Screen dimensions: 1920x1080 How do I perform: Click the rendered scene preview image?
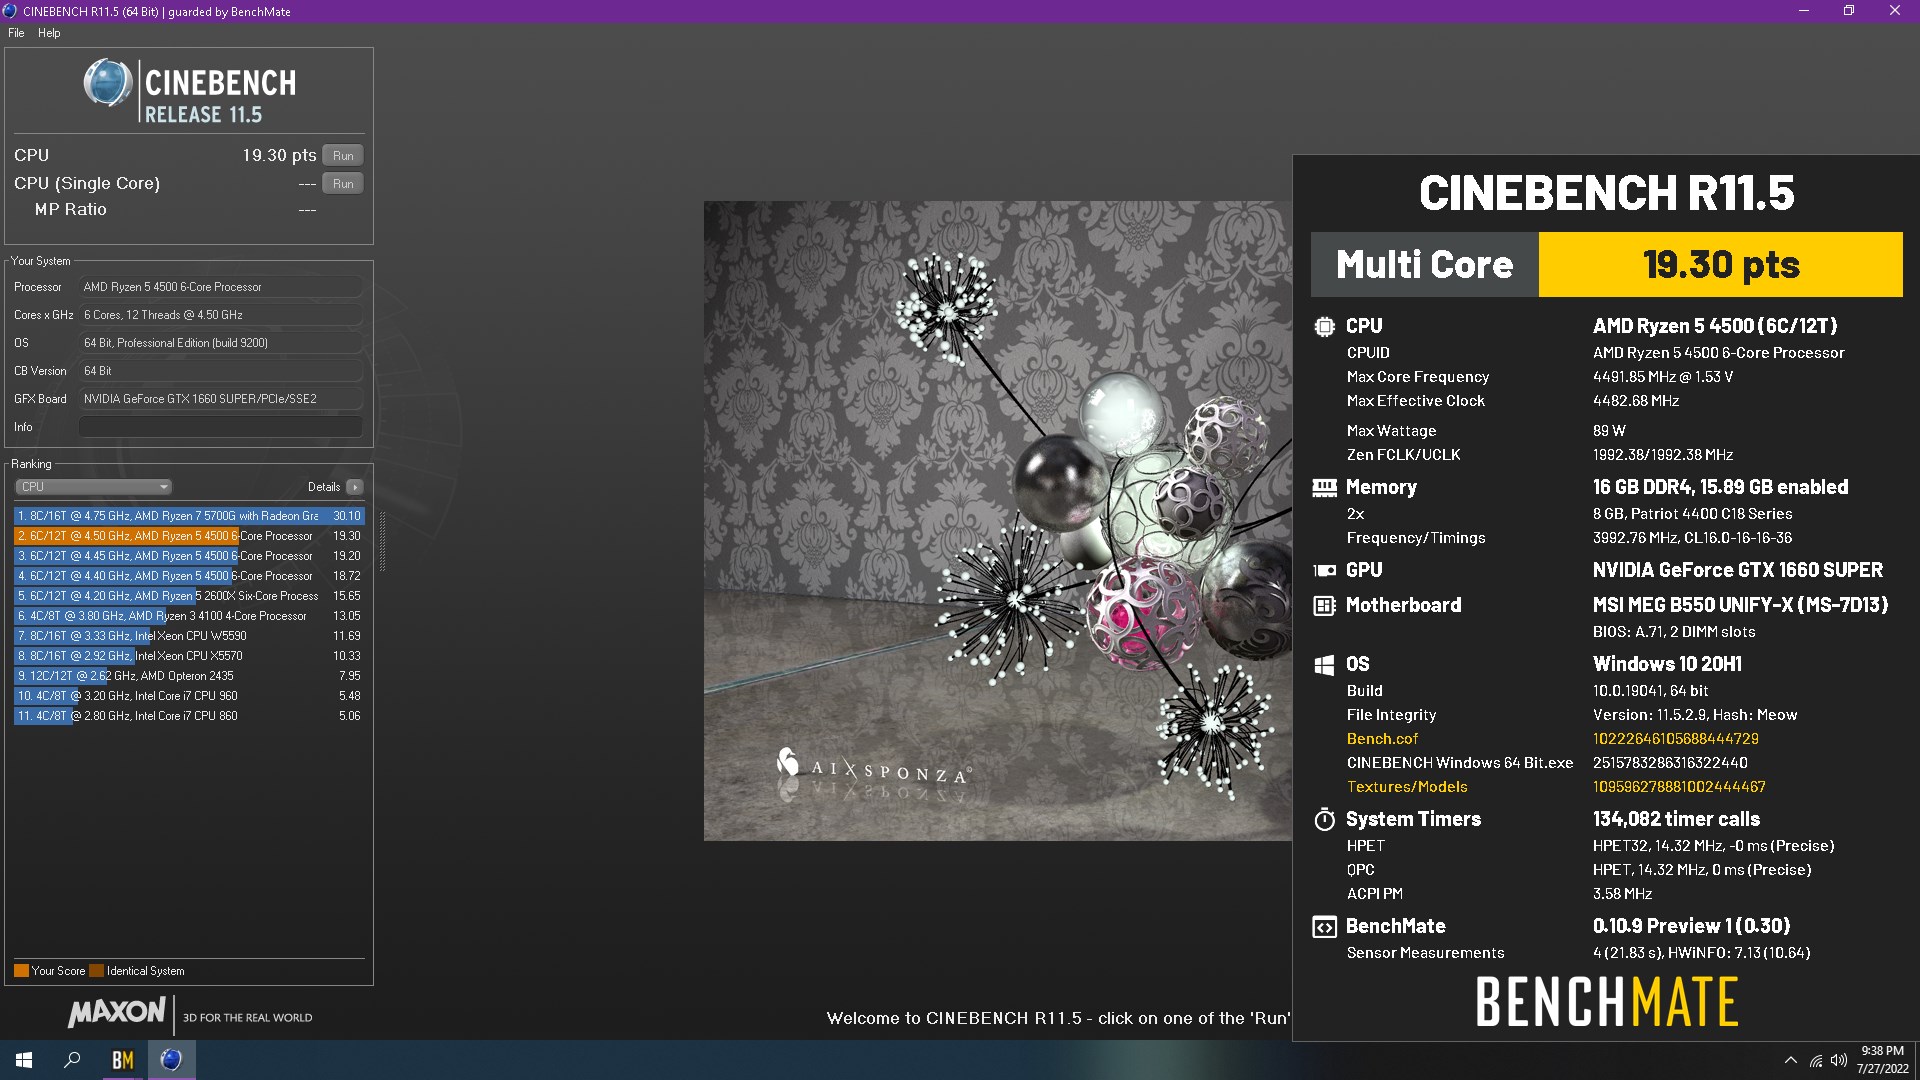[997, 521]
